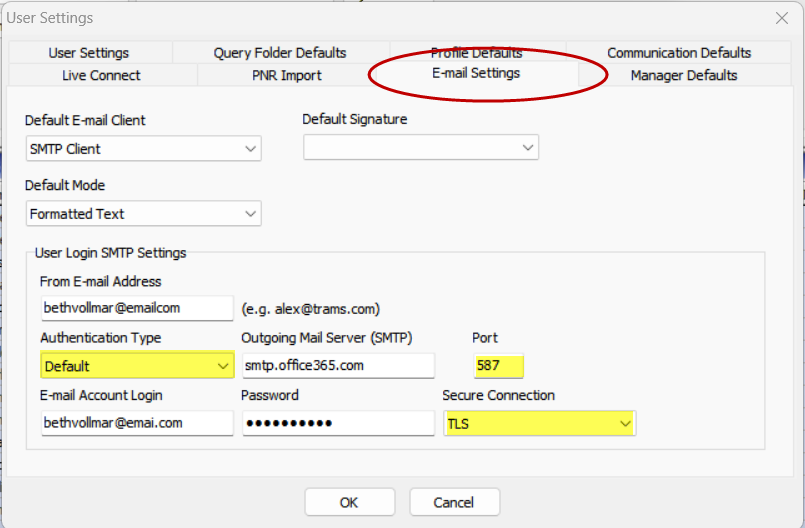Image resolution: width=805 pixels, height=528 pixels.
Task: Select the Profile Defaults tab
Action: pyautogui.click(x=476, y=53)
